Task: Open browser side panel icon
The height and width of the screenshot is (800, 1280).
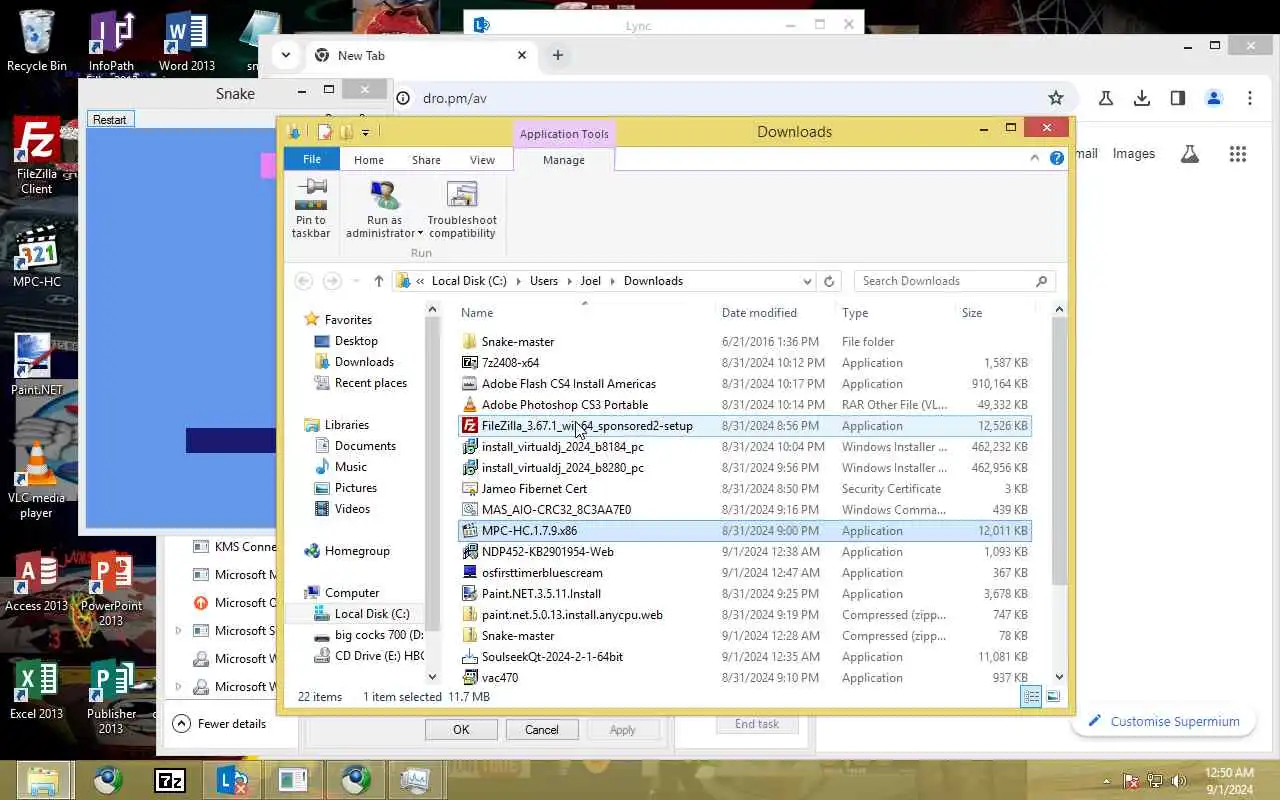Action: (x=1178, y=98)
